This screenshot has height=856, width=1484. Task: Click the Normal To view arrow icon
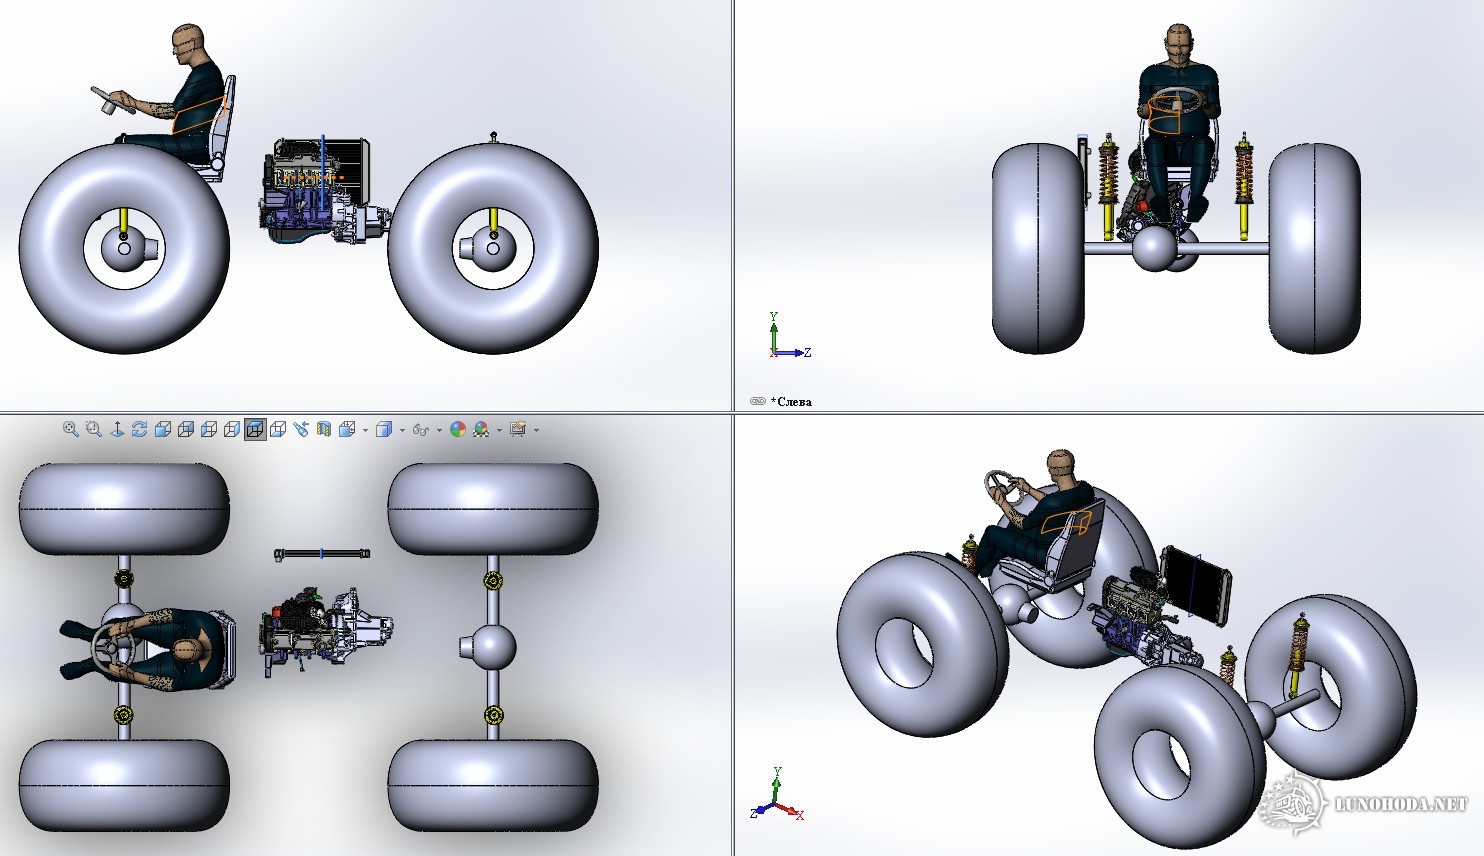tap(116, 429)
